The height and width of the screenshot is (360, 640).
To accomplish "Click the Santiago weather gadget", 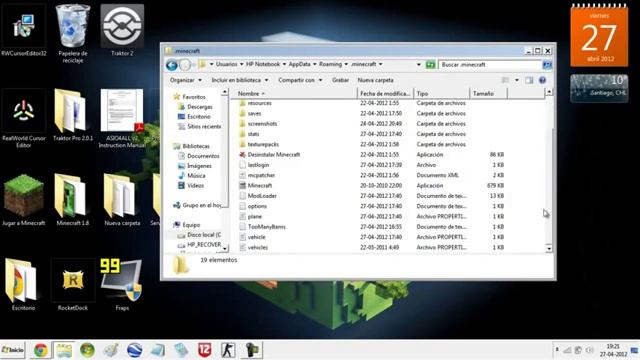I will tap(599, 88).
